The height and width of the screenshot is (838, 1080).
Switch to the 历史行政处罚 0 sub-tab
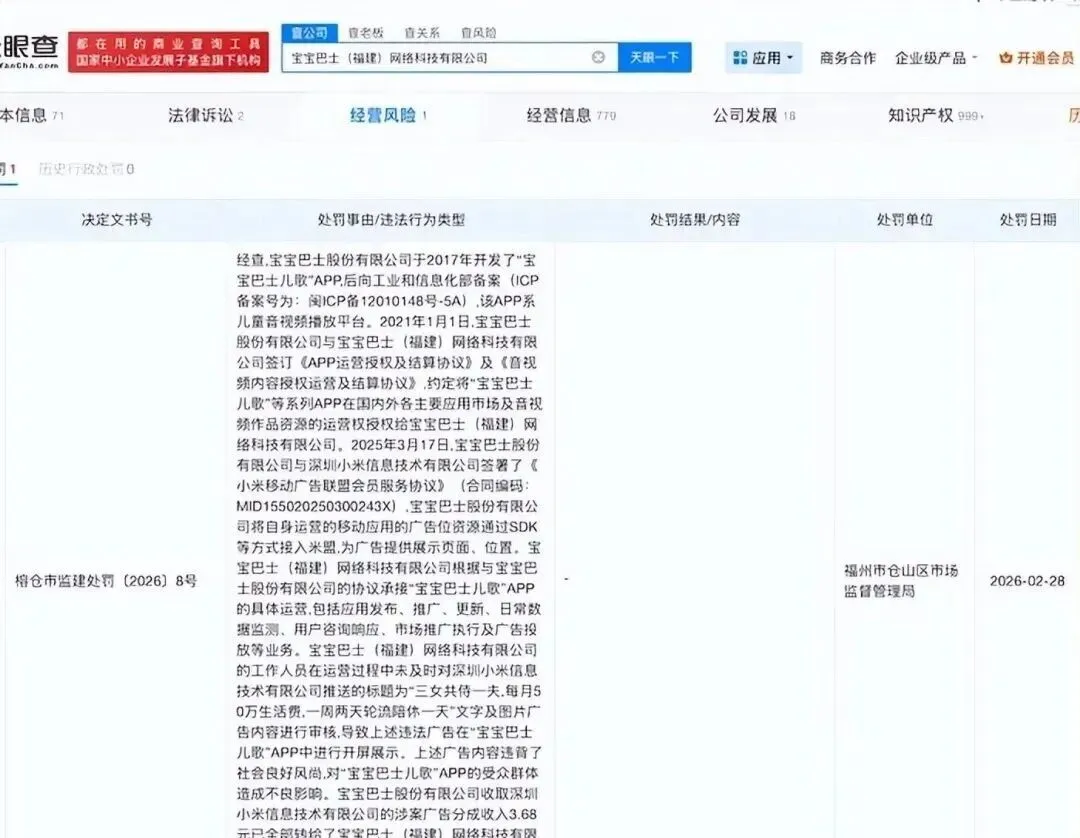[x=86, y=169]
